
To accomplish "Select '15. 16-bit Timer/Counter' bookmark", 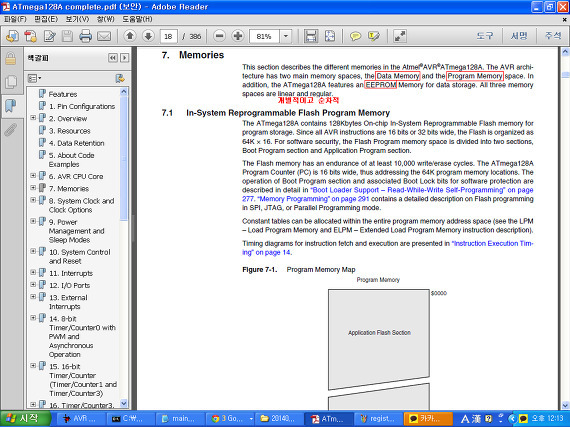I will click(x=83, y=380).
